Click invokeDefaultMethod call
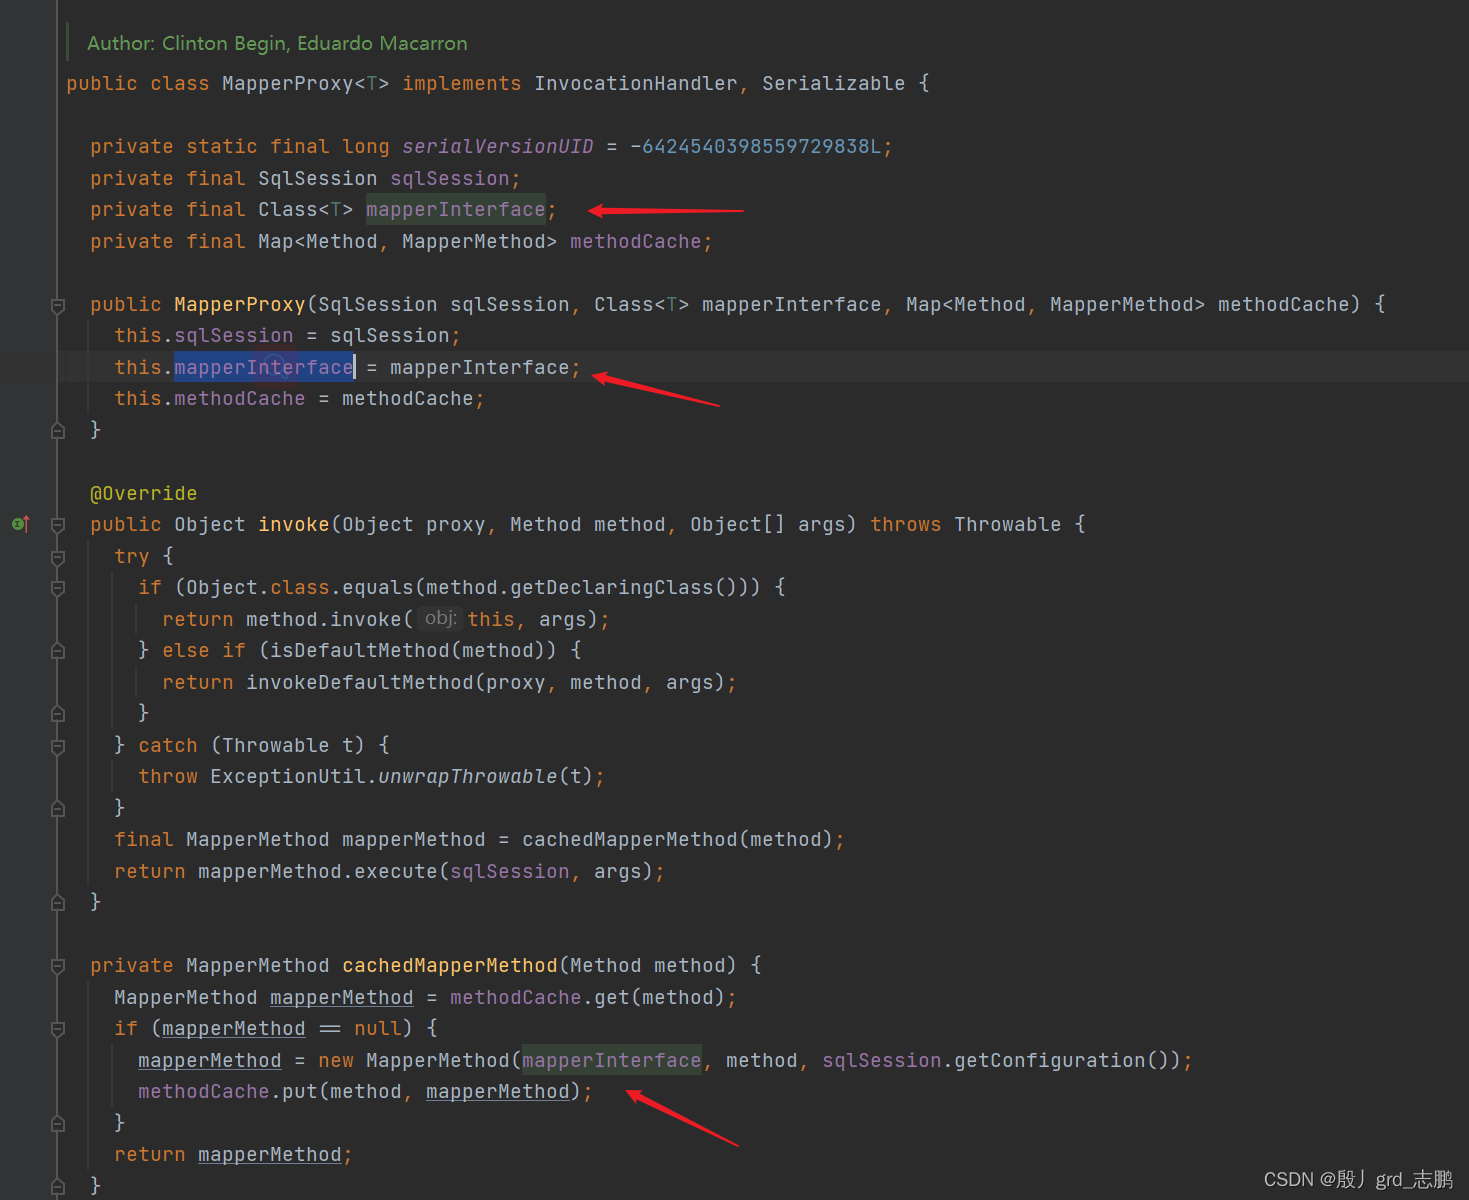 pos(360,683)
